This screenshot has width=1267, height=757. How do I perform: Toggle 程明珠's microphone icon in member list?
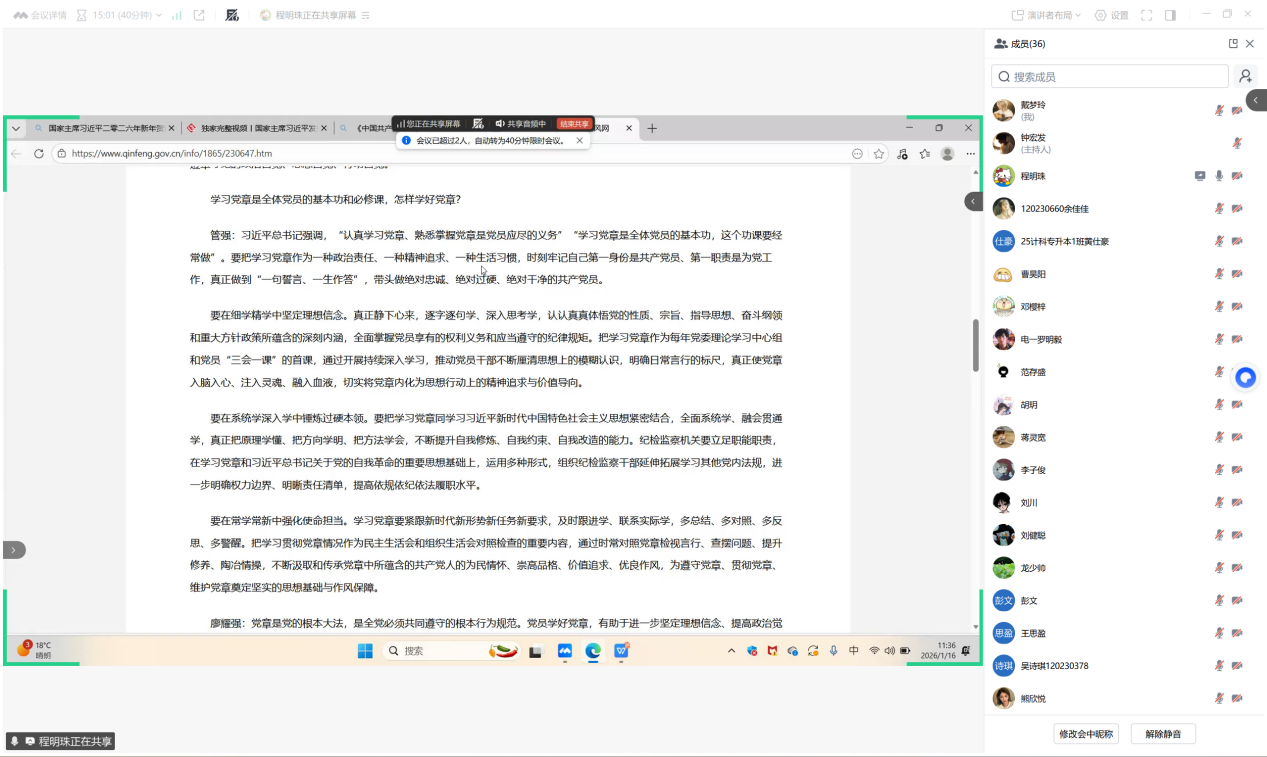(1219, 176)
